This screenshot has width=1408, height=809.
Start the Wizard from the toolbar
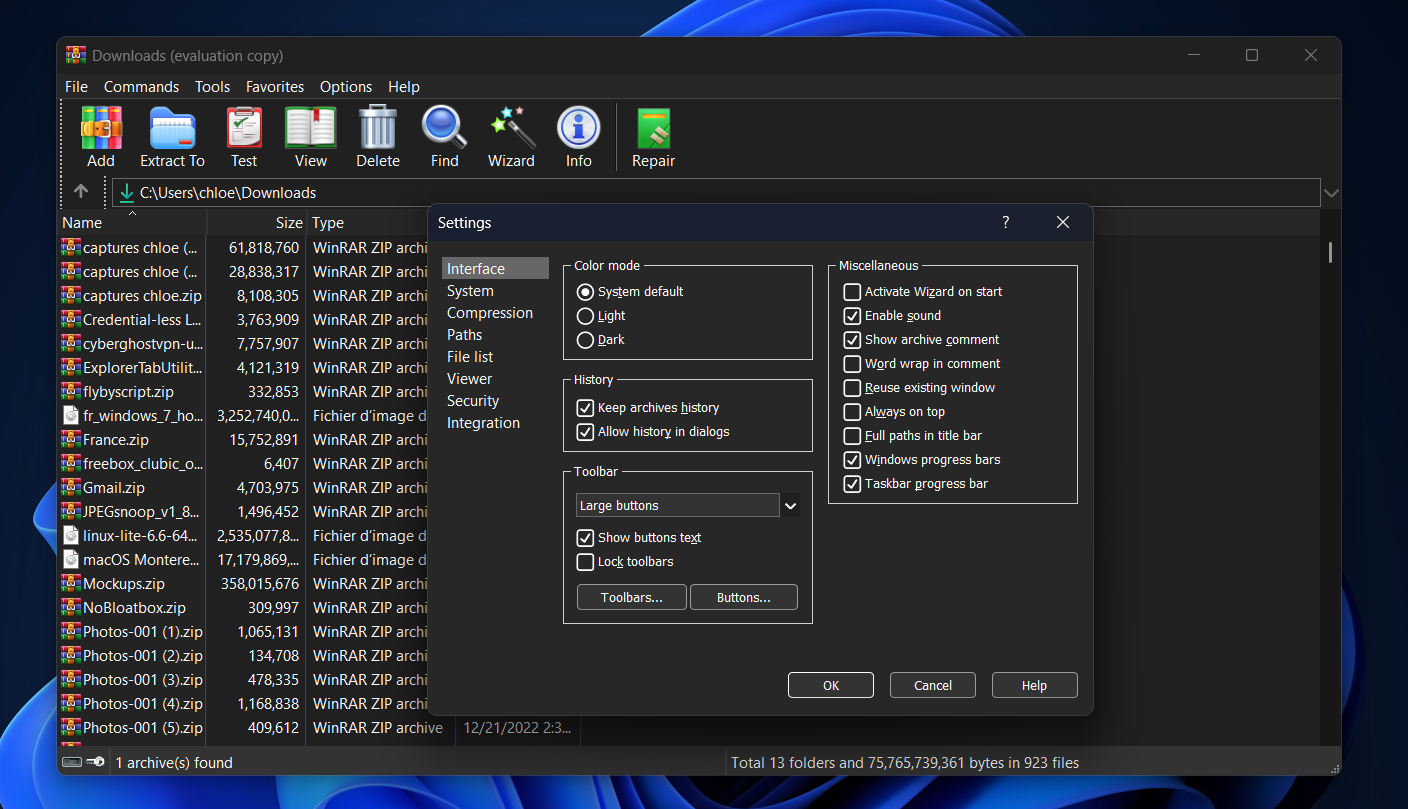click(x=510, y=135)
